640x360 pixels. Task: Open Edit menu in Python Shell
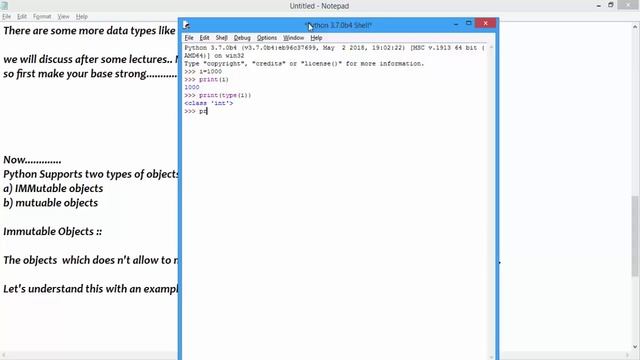pyautogui.click(x=204, y=38)
